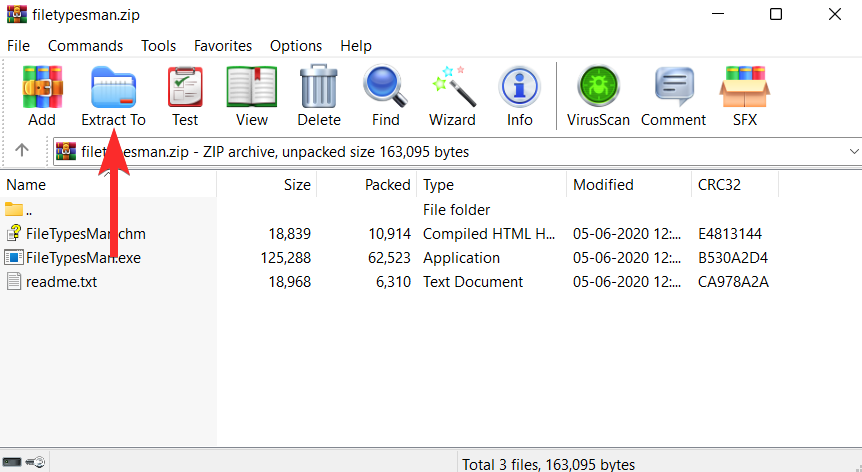The height and width of the screenshot is (472, 862).
Task: Open the Find magnifier tool
Action: pyautogui.click(x=385, y=86)
